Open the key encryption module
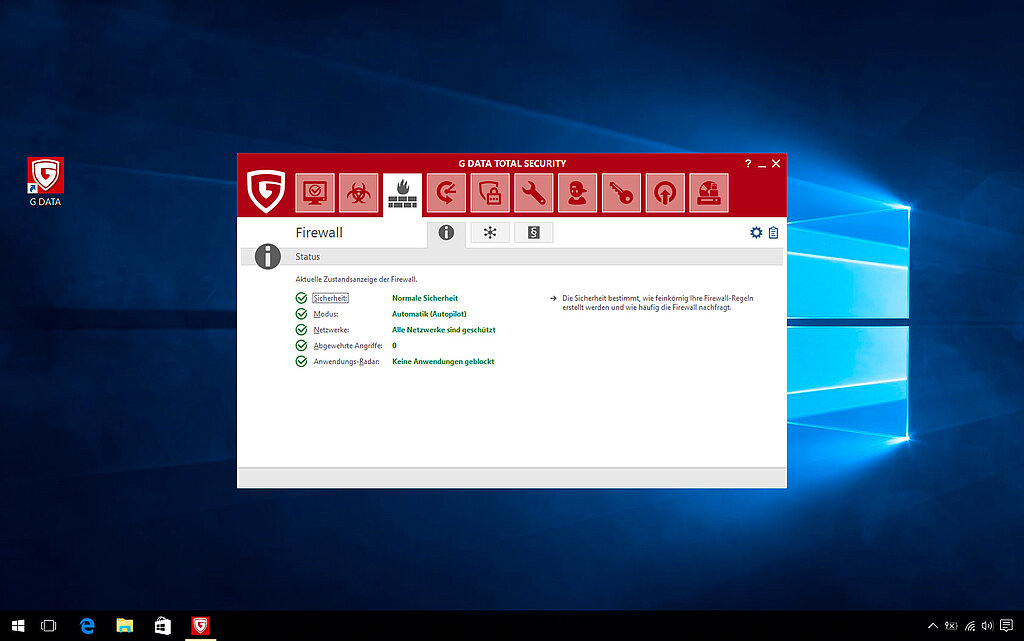The height and width of the screenshot is (641, 1024). pos(621,193)
